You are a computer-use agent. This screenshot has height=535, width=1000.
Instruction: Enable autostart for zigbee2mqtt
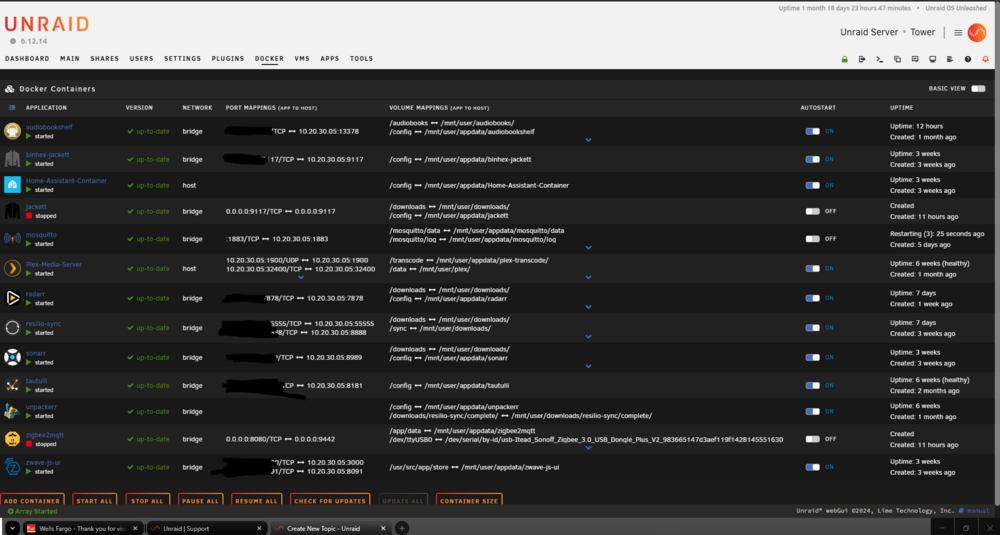point(812,439)
